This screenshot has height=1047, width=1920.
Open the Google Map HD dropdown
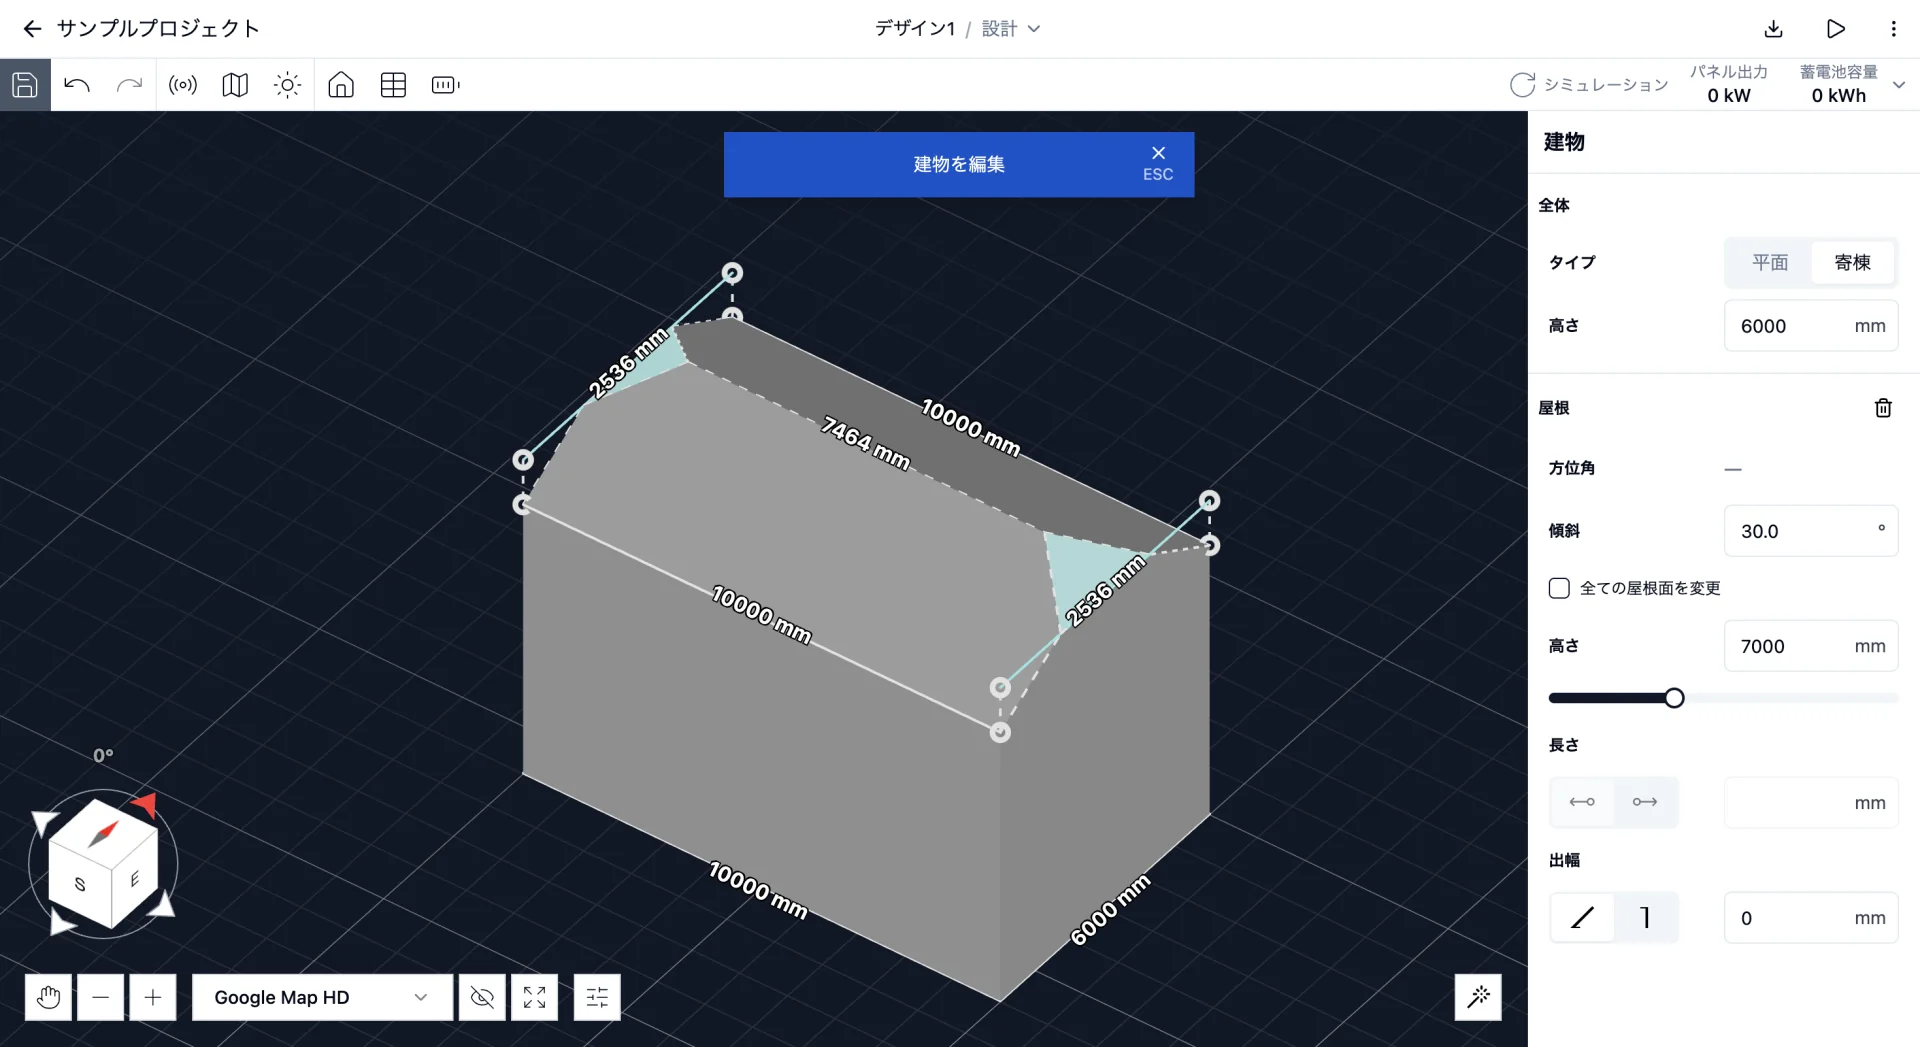tap(322, 997)
